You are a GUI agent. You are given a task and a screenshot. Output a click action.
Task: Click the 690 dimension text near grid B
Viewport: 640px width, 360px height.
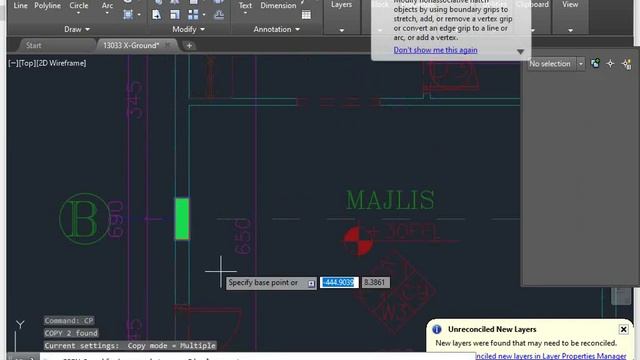116,219
